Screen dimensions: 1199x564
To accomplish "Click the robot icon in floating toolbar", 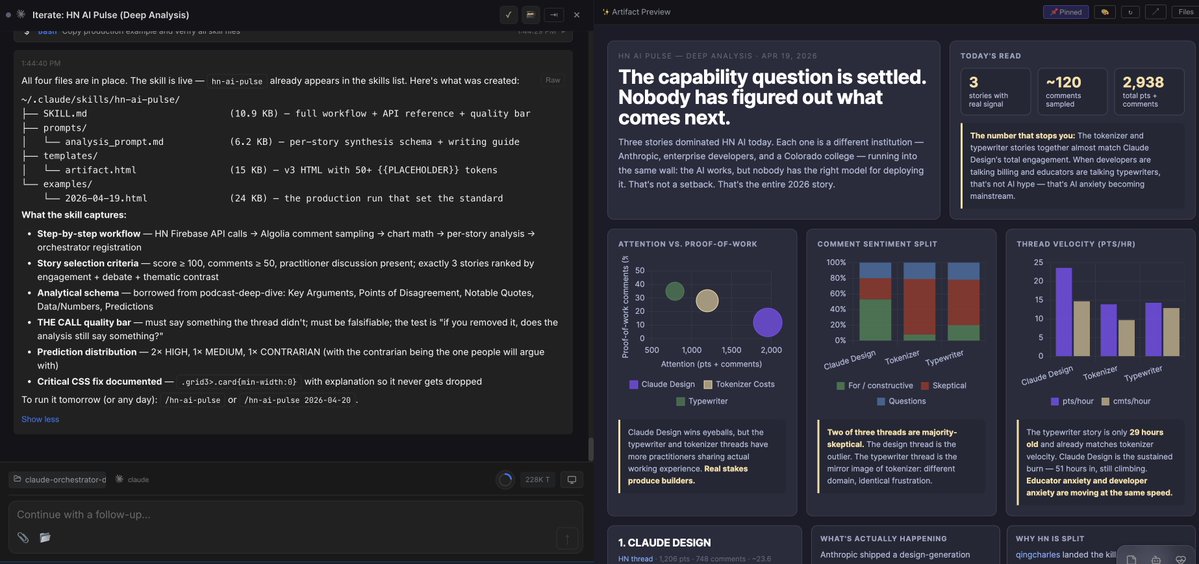I will (x=1157, y=559).
